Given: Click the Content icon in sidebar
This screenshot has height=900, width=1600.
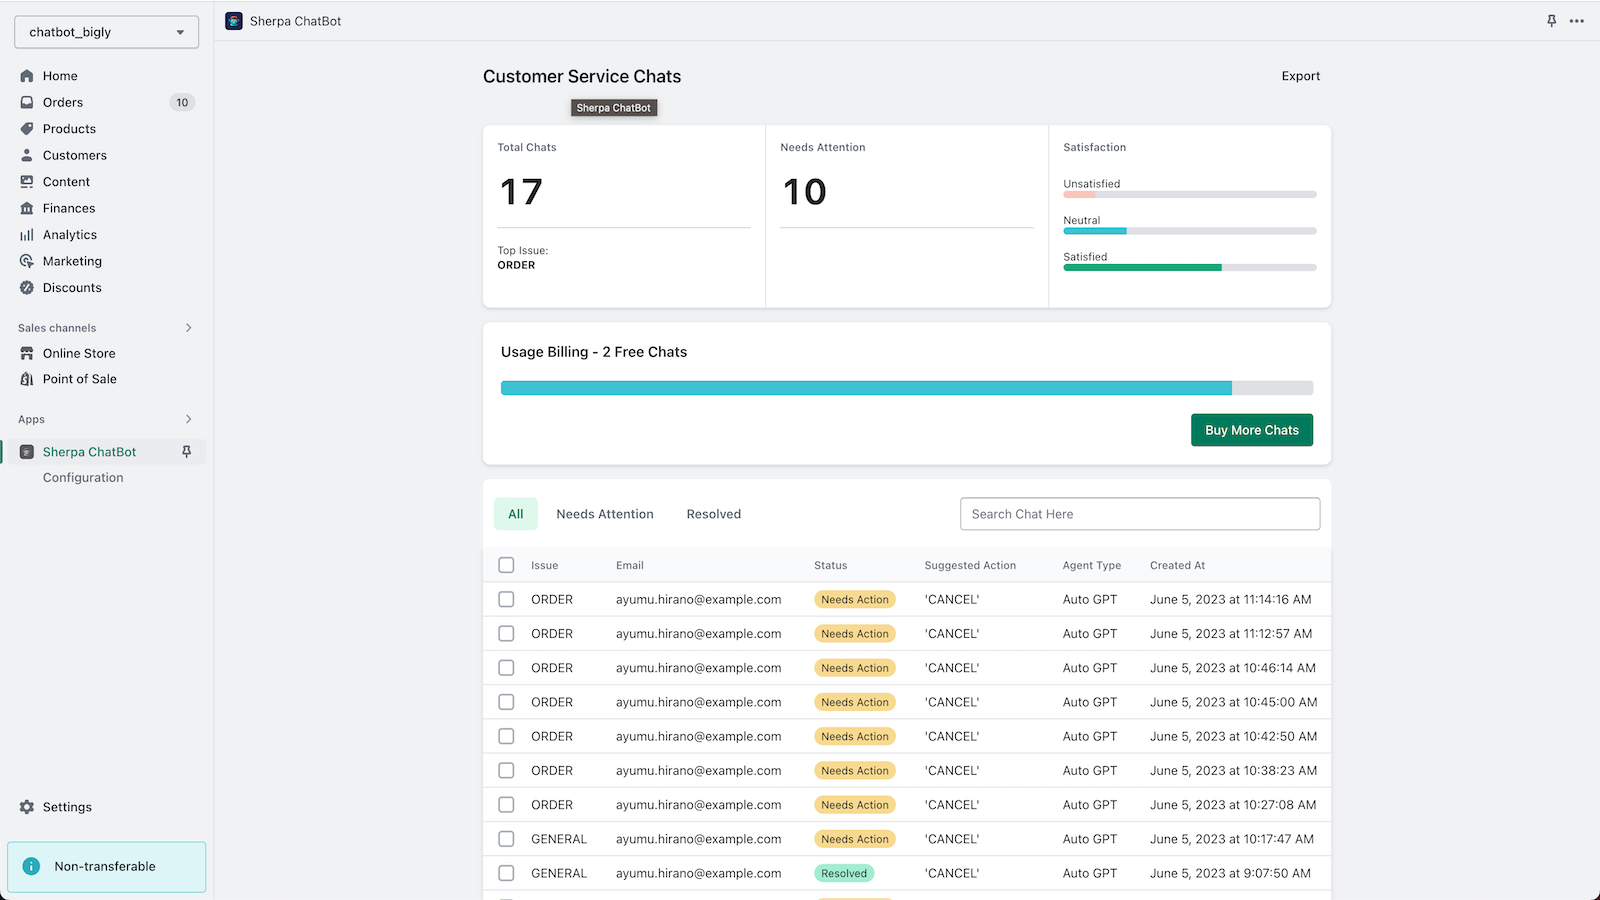Looking at the screenshot, I should [x=27, y=182].
